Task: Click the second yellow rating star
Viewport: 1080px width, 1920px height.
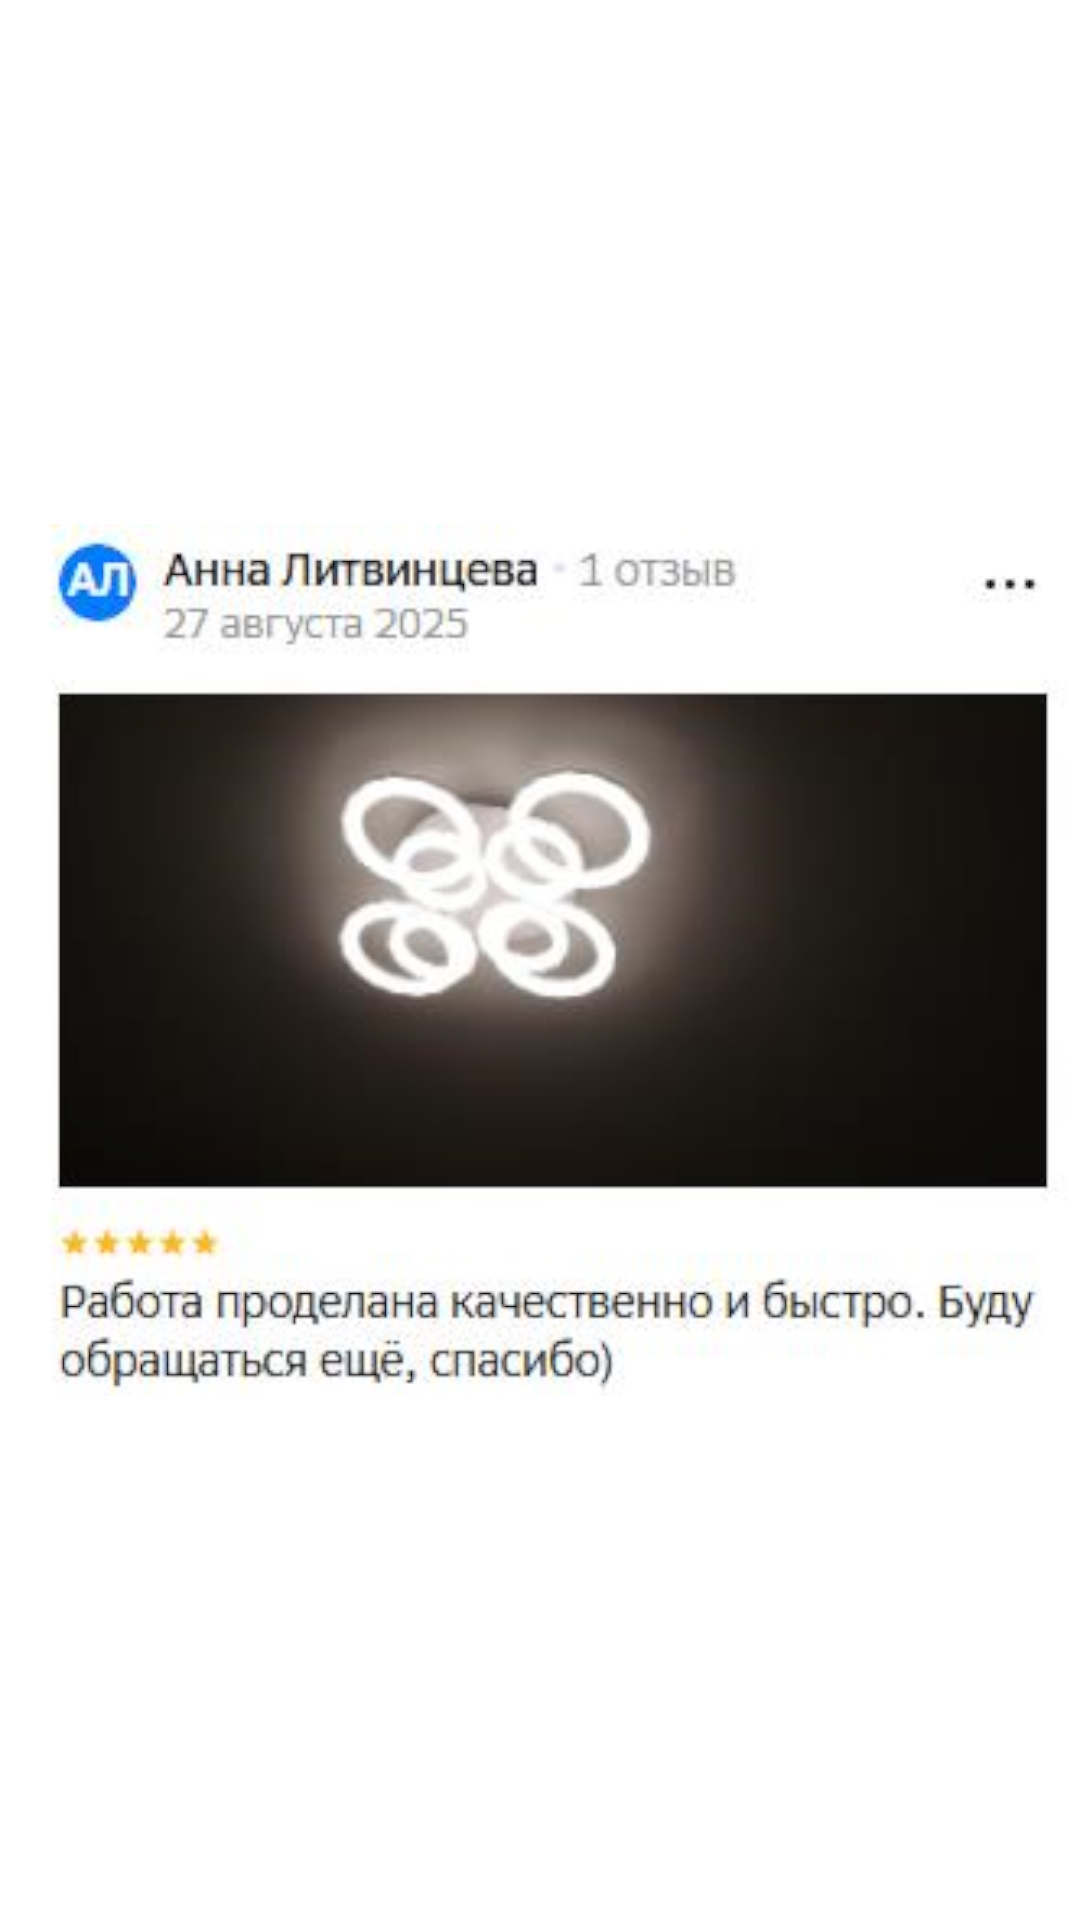Action: point(107,1243)
